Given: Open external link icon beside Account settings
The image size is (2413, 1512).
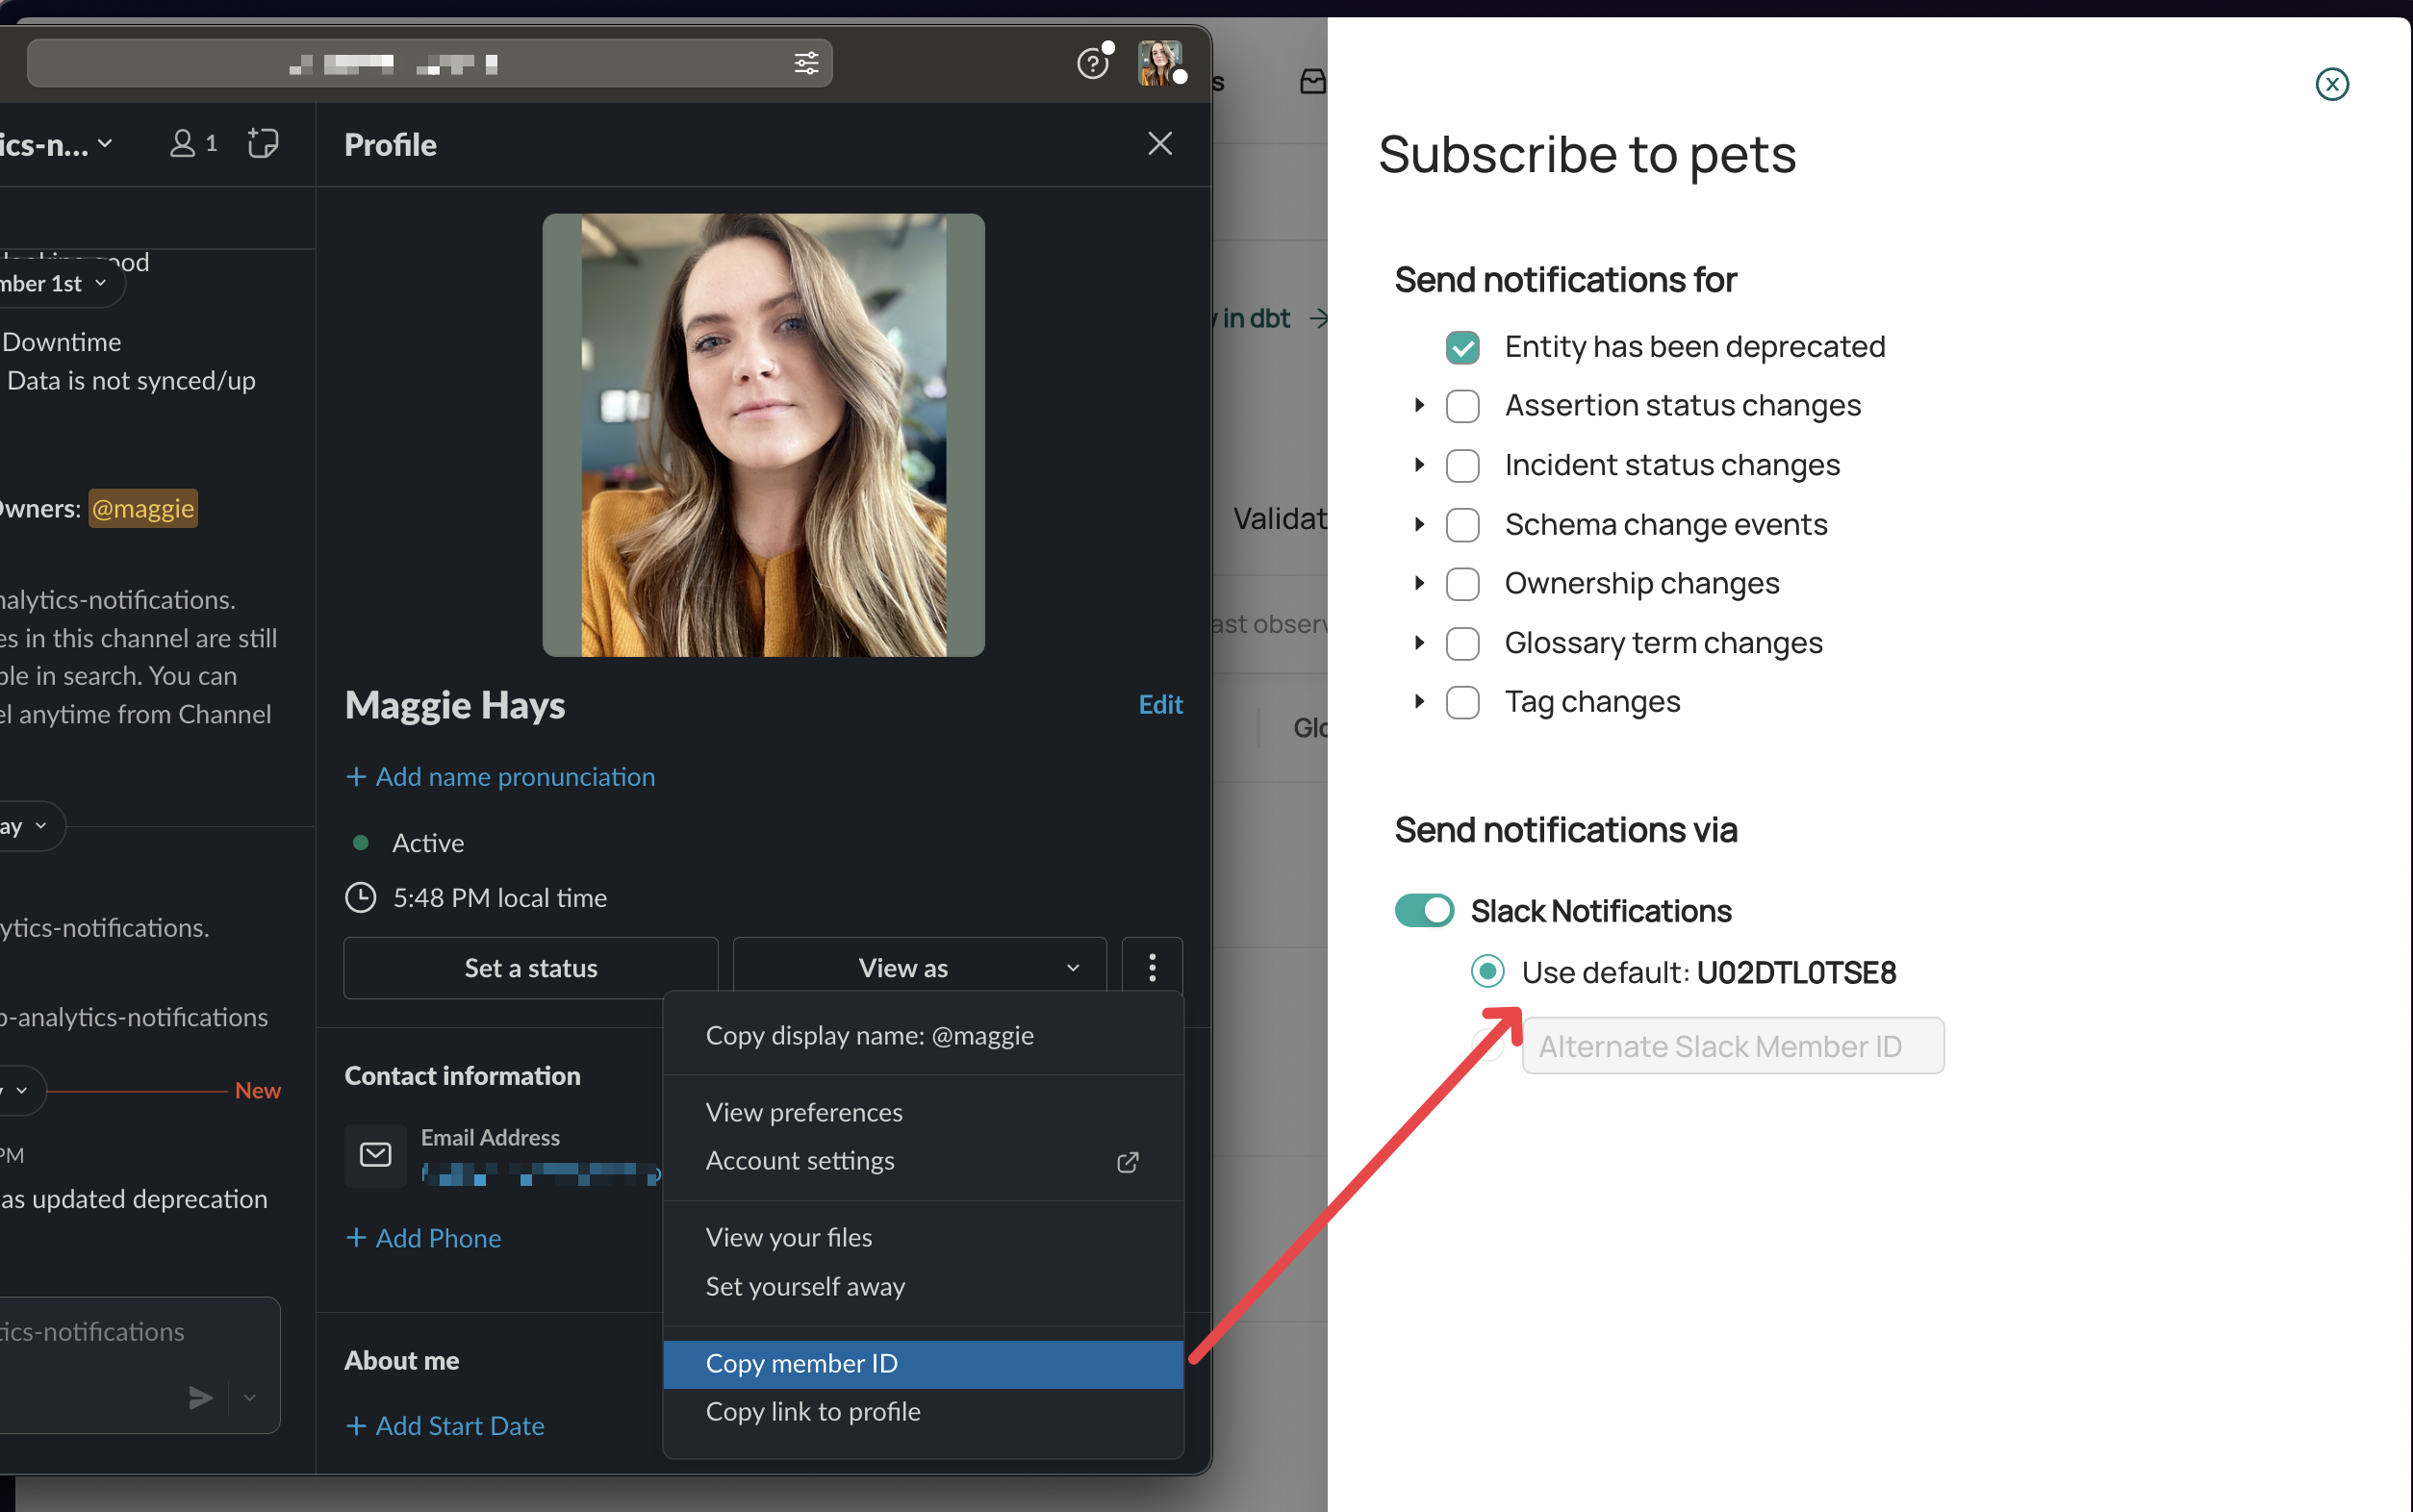Looking at the screenshot, I should coord(1127,1162).
